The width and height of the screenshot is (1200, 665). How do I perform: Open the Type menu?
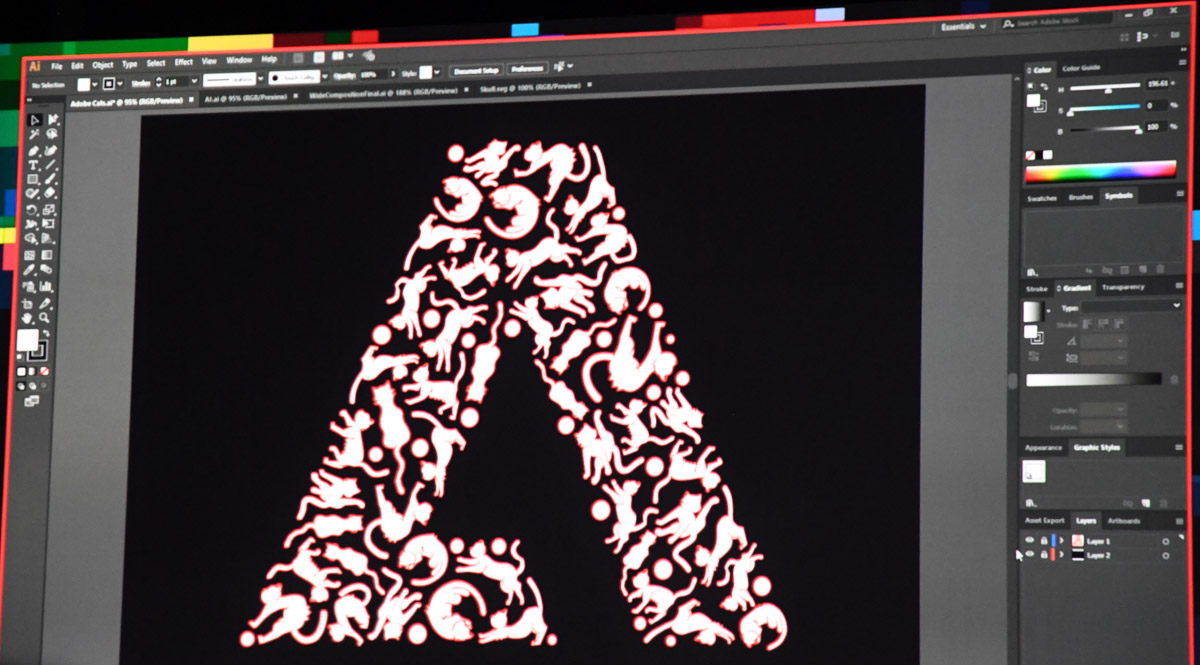coord(130,64)
